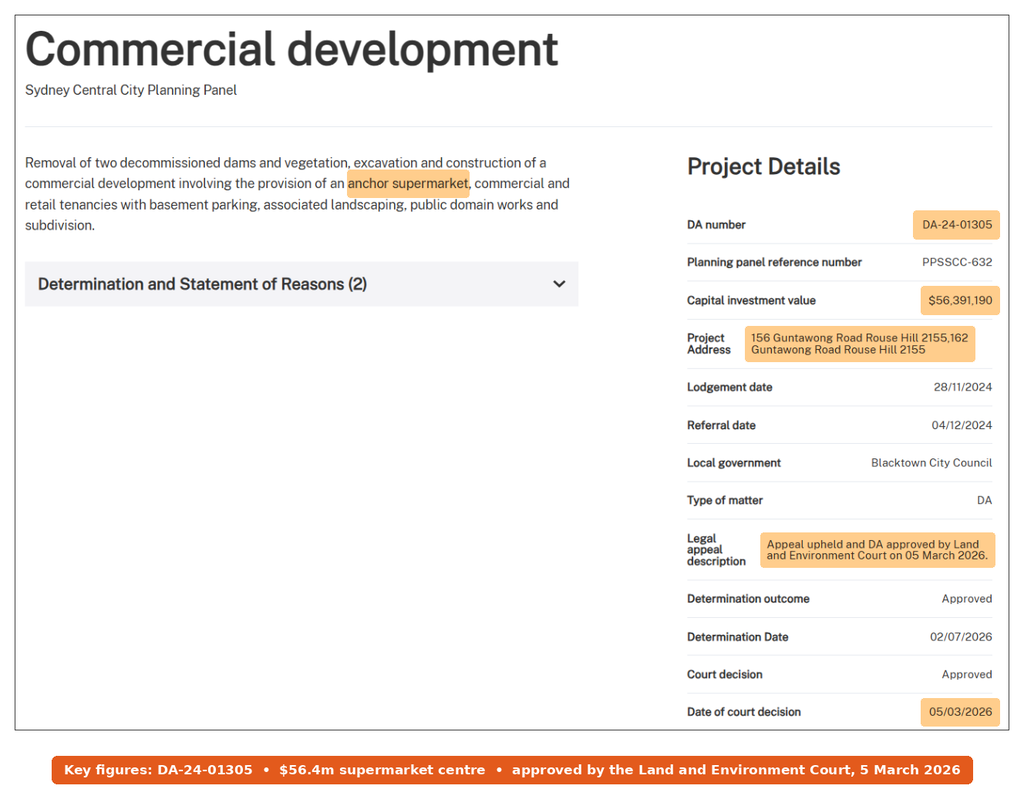
Task: Select referral date 04/12/2024
Action: (961, 425)
